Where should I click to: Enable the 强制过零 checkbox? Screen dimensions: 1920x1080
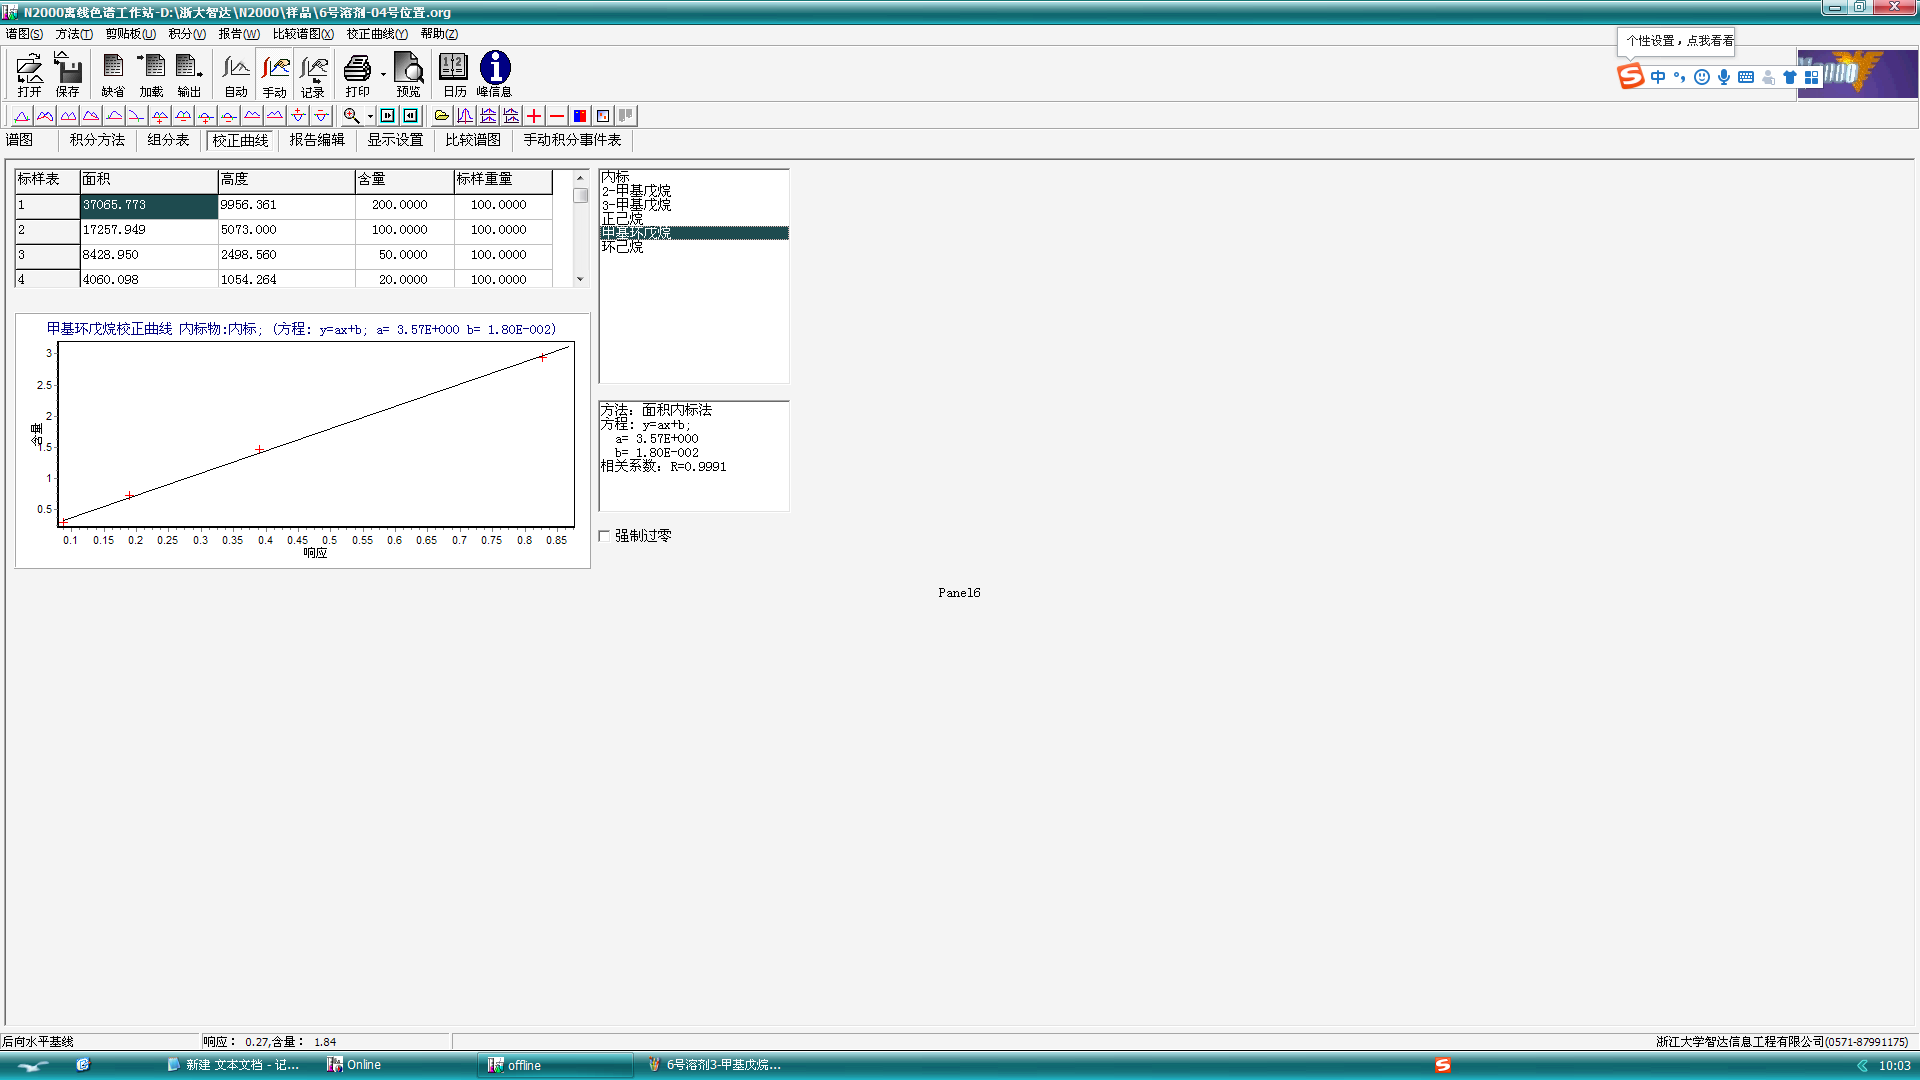(604, 536)
